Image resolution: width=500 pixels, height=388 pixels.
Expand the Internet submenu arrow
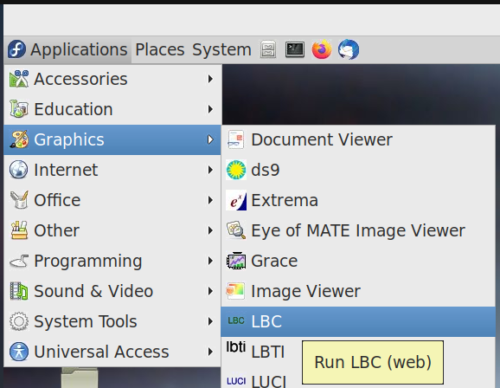click(210, 170)
